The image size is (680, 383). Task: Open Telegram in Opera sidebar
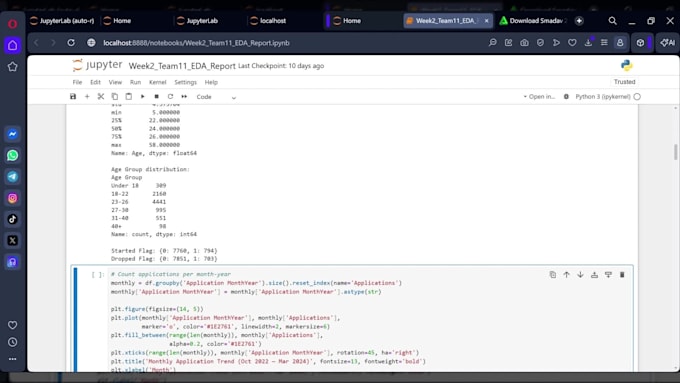13,177
